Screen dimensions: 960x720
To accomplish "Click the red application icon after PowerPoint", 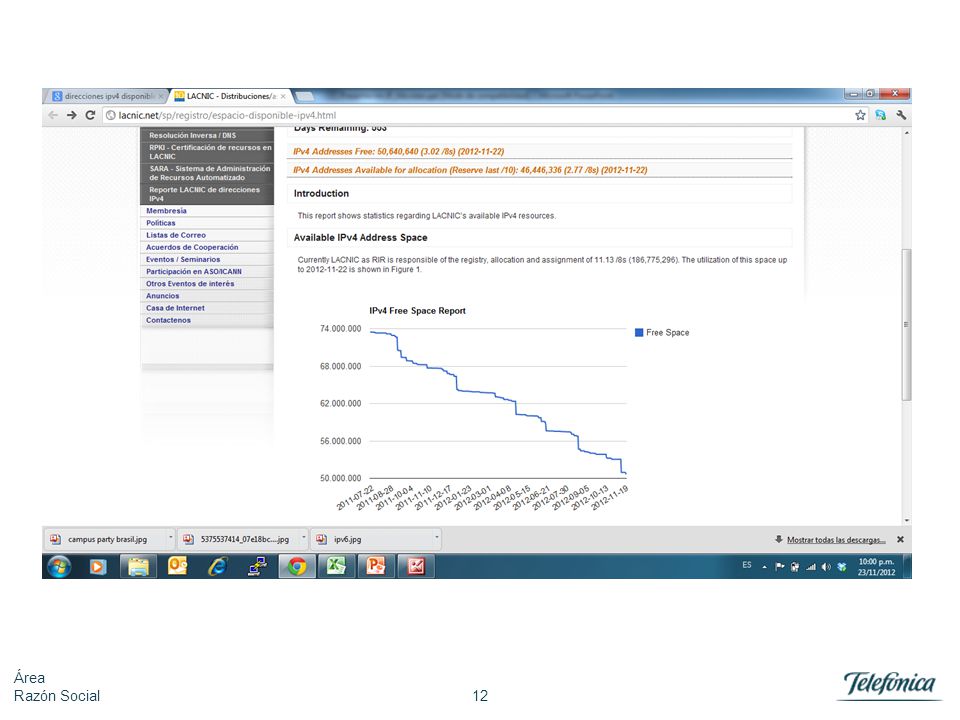I will (416, 567).
